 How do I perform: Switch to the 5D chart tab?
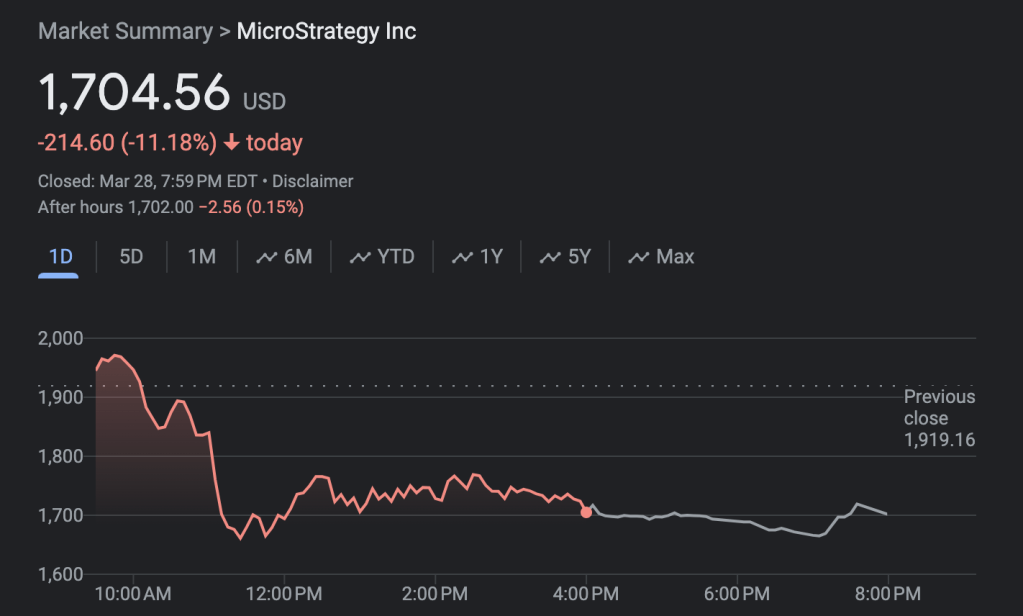tap(131, 257)
